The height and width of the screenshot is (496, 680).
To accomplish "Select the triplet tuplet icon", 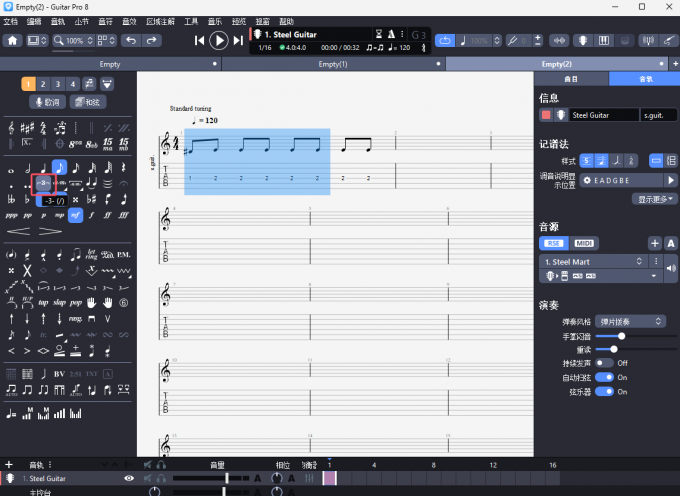I will 44,184.
